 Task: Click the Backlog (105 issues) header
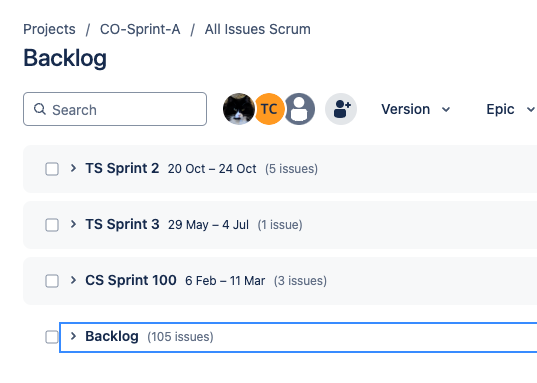[298, 337]
